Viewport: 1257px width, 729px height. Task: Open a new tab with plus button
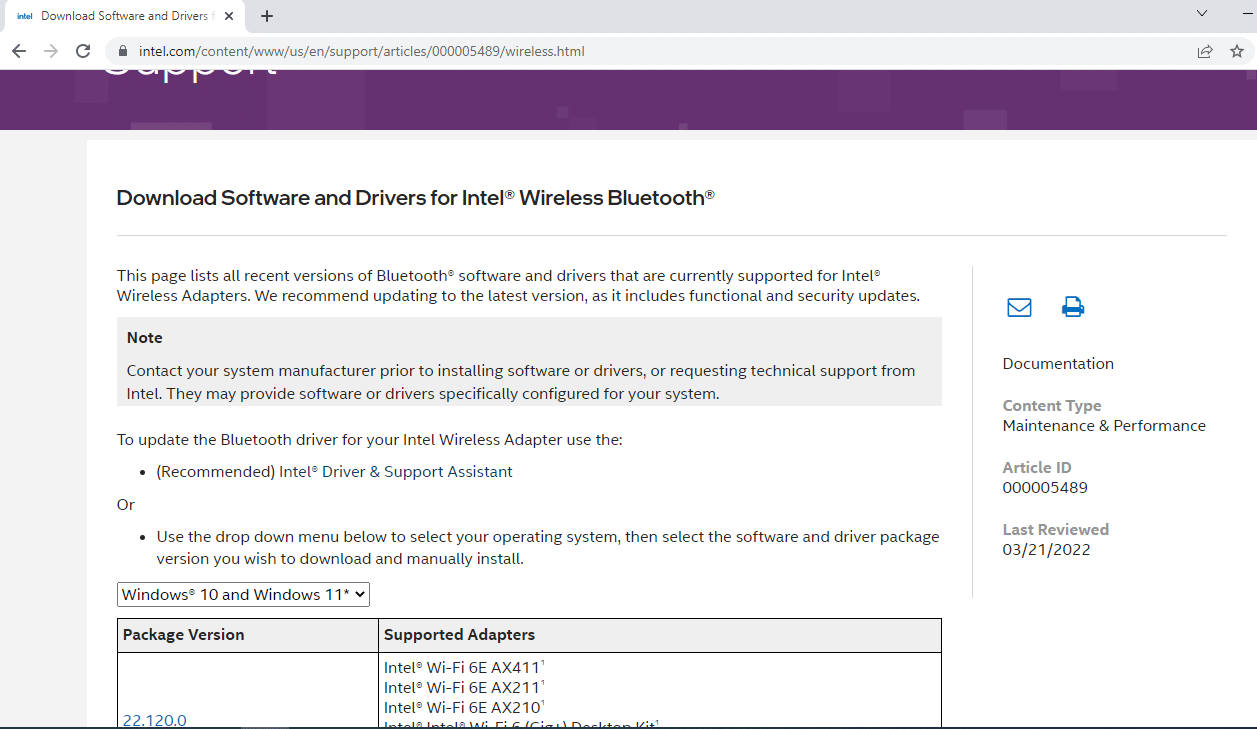coord(267,16)
